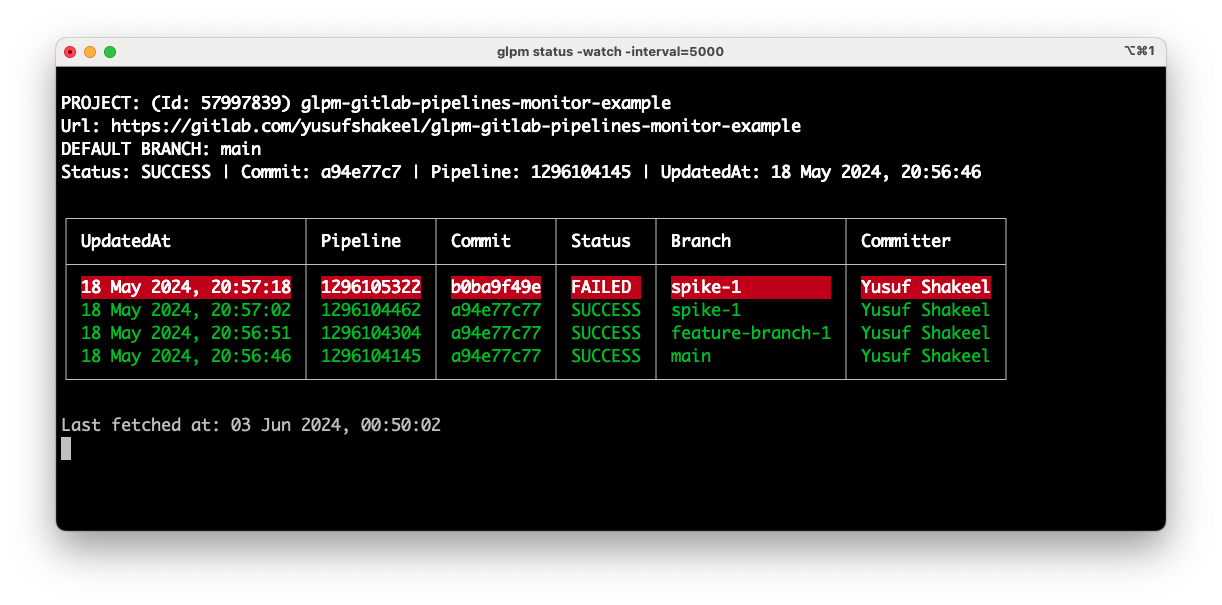Click committer Yusuf Shakeel in the failed row
The height and width of the screenshot is (605, 1222).
923,287
